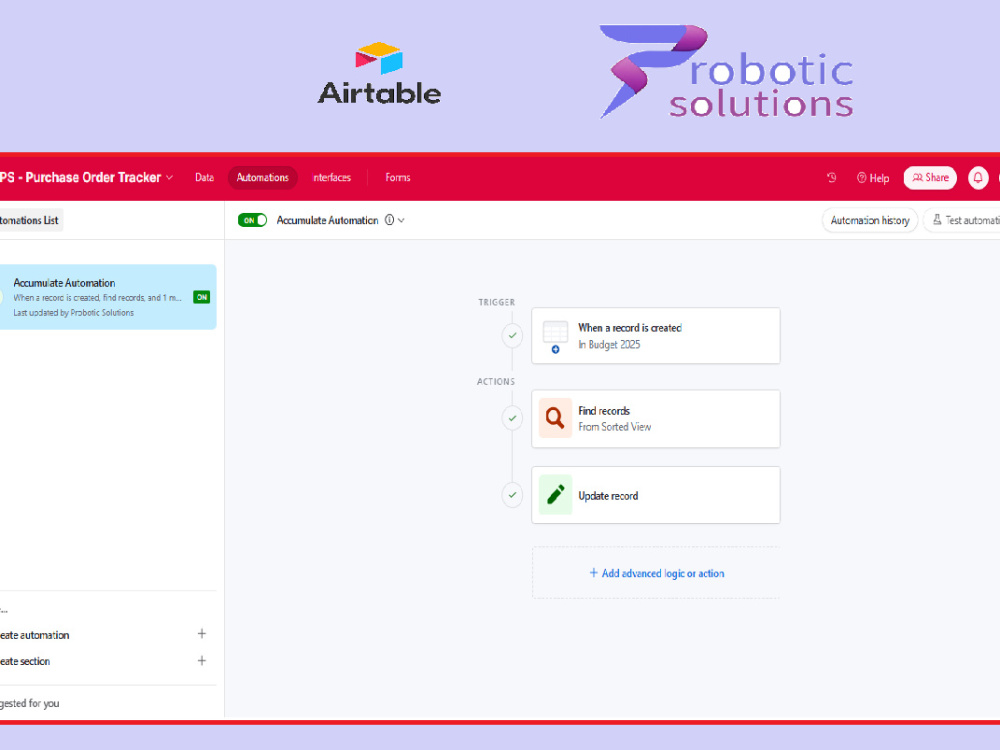Toggle the Accumulate Automation ON switch
1000x750 pixels.
coord(253,220)
